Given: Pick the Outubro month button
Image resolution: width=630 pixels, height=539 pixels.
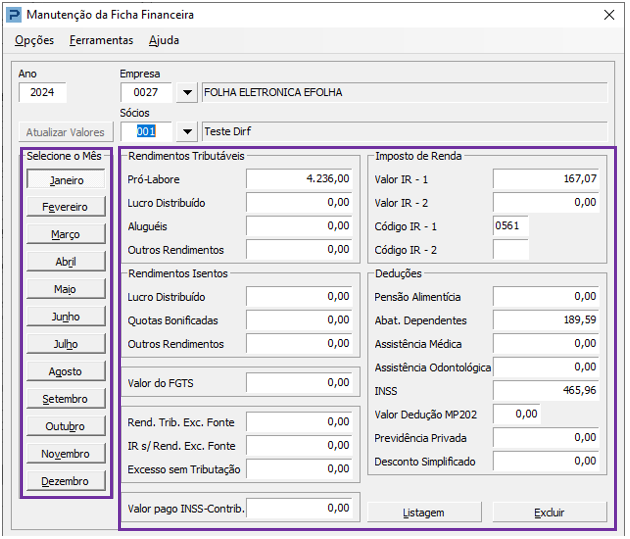Looking at the screenshot, I should pyautogui.click(x=66, y=426).
